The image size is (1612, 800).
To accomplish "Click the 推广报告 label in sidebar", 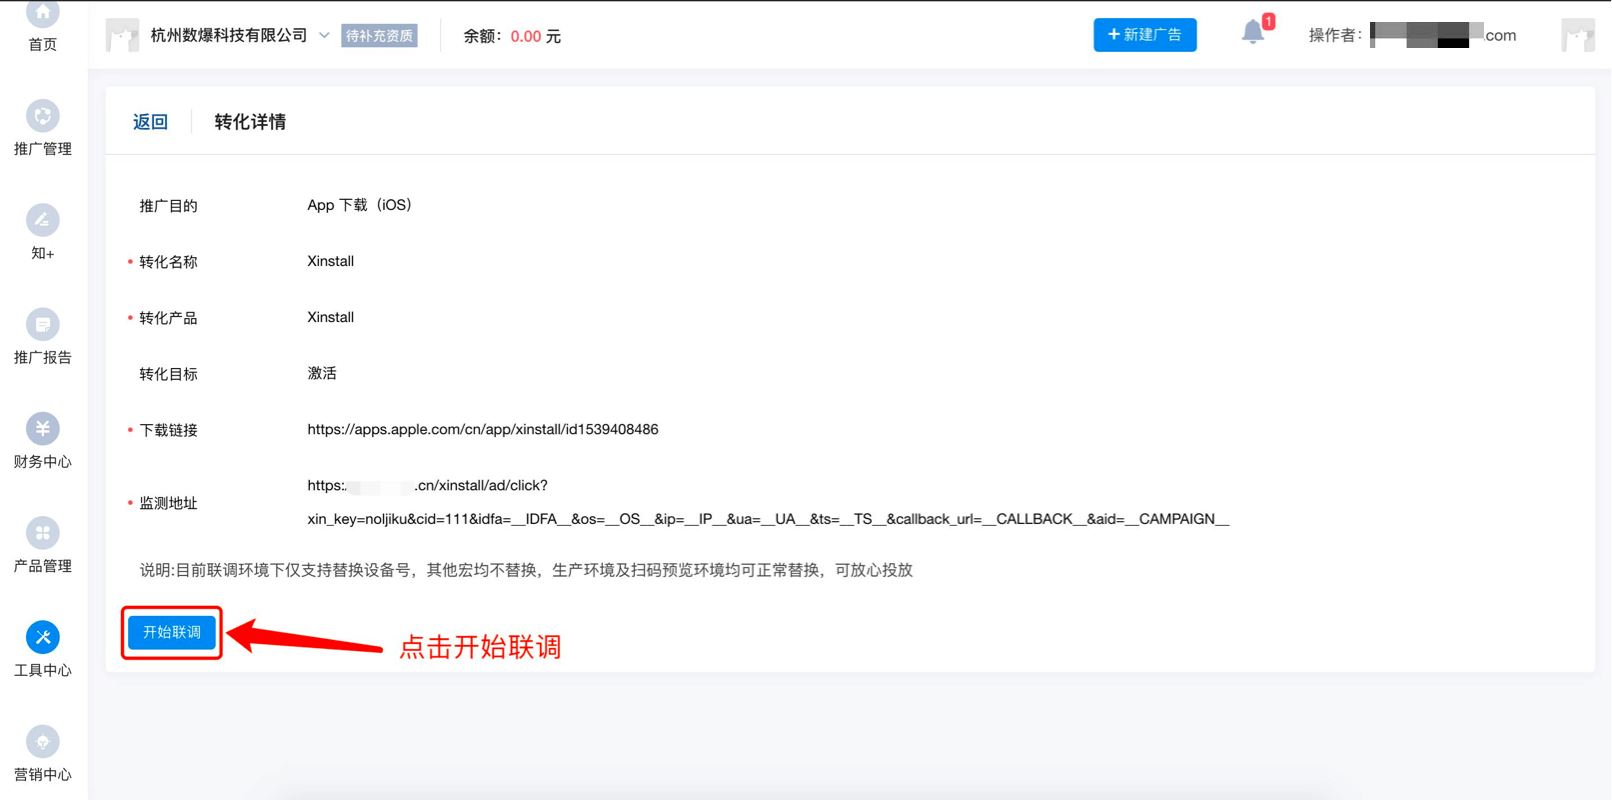I will click(x=42, y=357).
